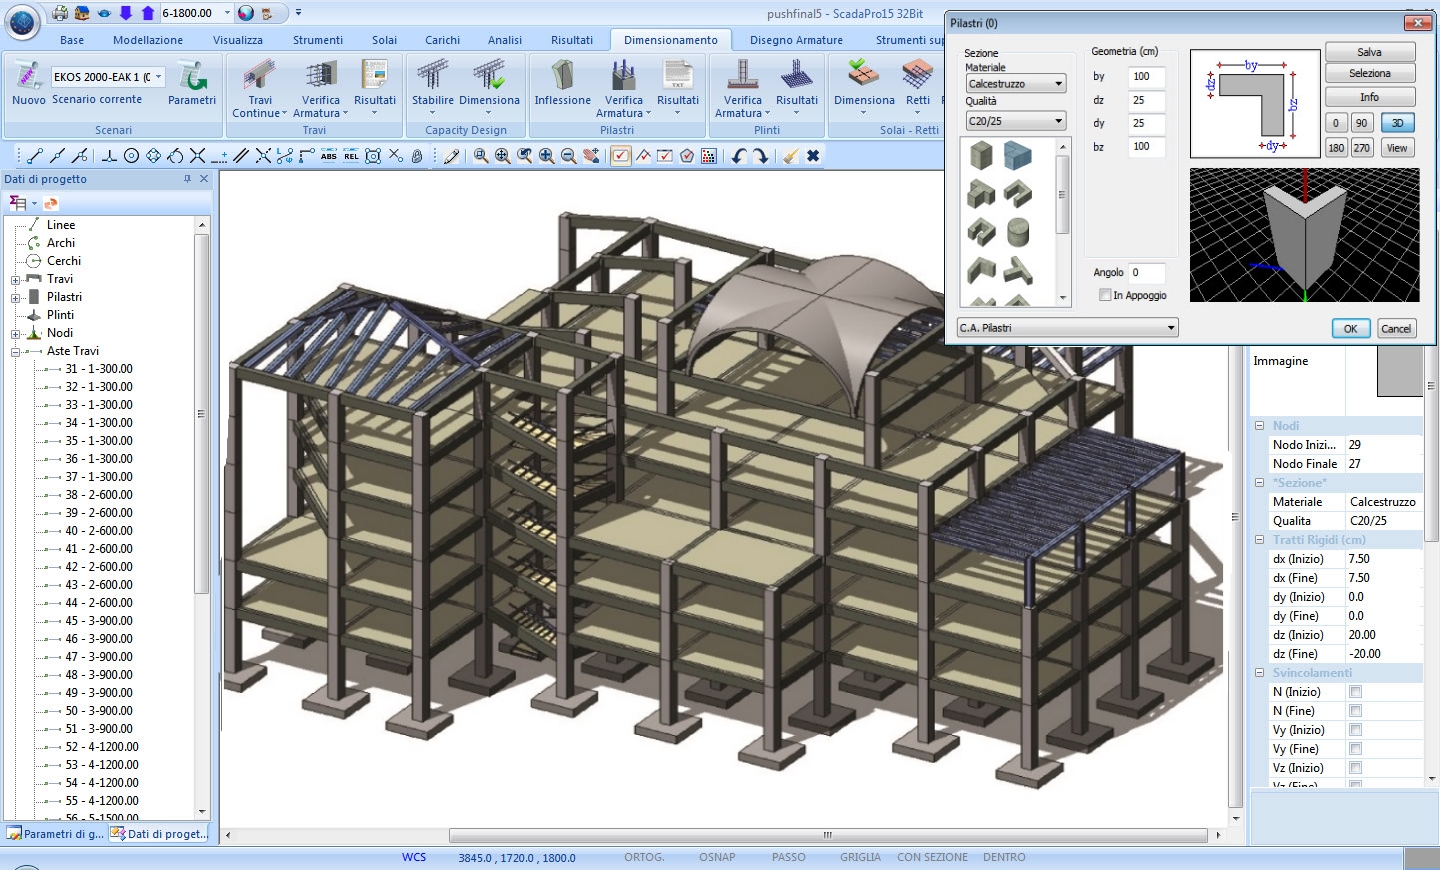Screen dimensions: 1440x870
Task: Click Nuovo scenario icon
Action: [28, 76]
